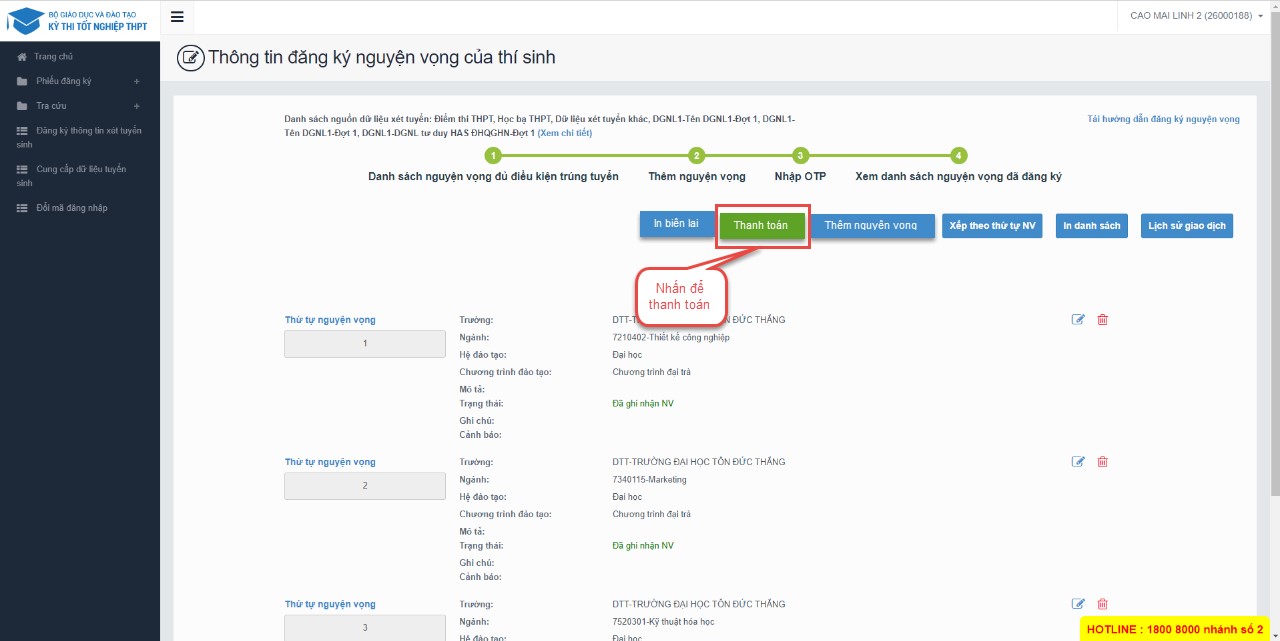Edit the second wish (Marketing)
The width and height of the screenshot is (1280, 641).
click(1078, 462)
